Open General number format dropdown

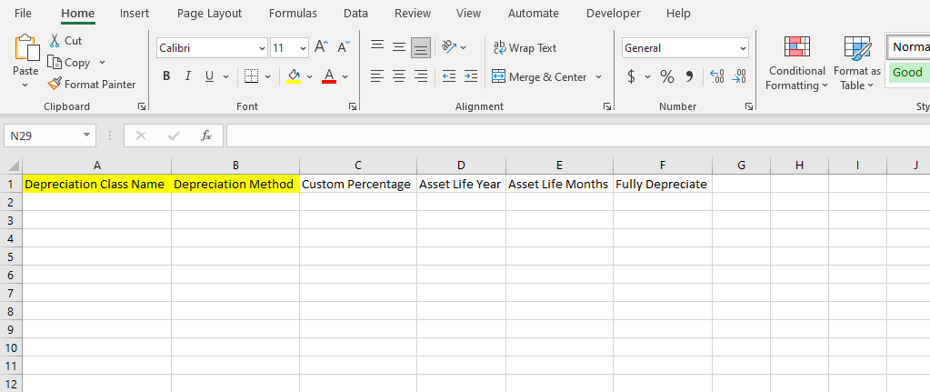pyautogui.click(x=743, y=48)
